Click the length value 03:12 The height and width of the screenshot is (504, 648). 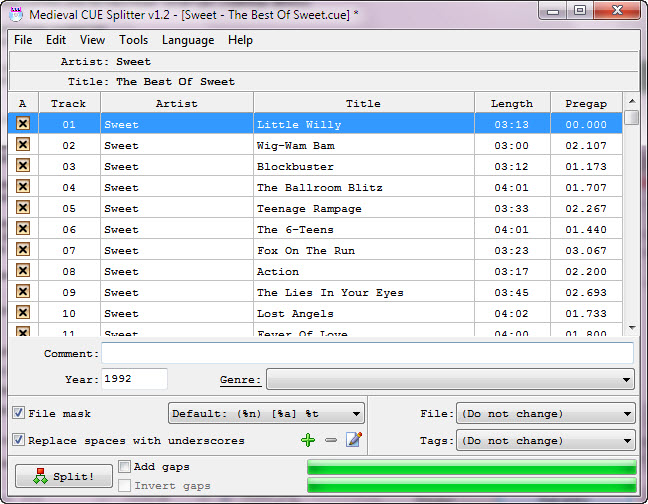512,166
